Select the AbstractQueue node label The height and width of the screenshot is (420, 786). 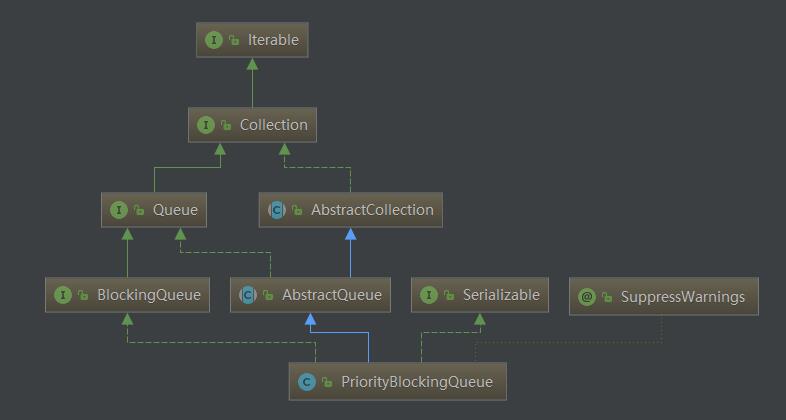click(332, 295)
